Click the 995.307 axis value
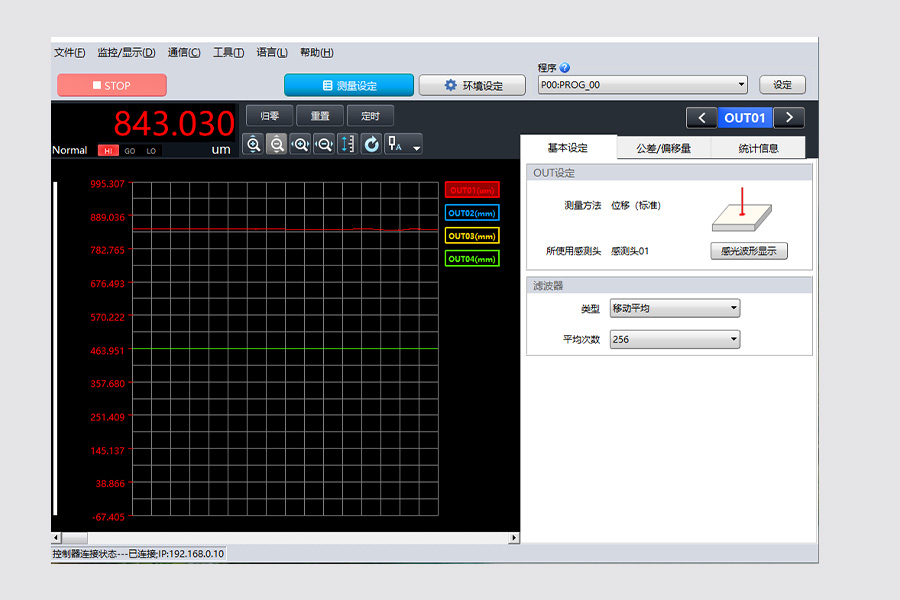The height and width of the screenshot is (600, 900). [x=107, y=184]
